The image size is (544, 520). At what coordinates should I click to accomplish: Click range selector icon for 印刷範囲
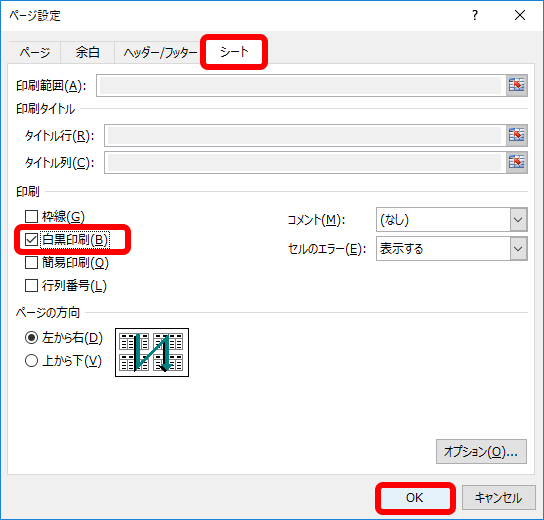(x=516, y=85)
